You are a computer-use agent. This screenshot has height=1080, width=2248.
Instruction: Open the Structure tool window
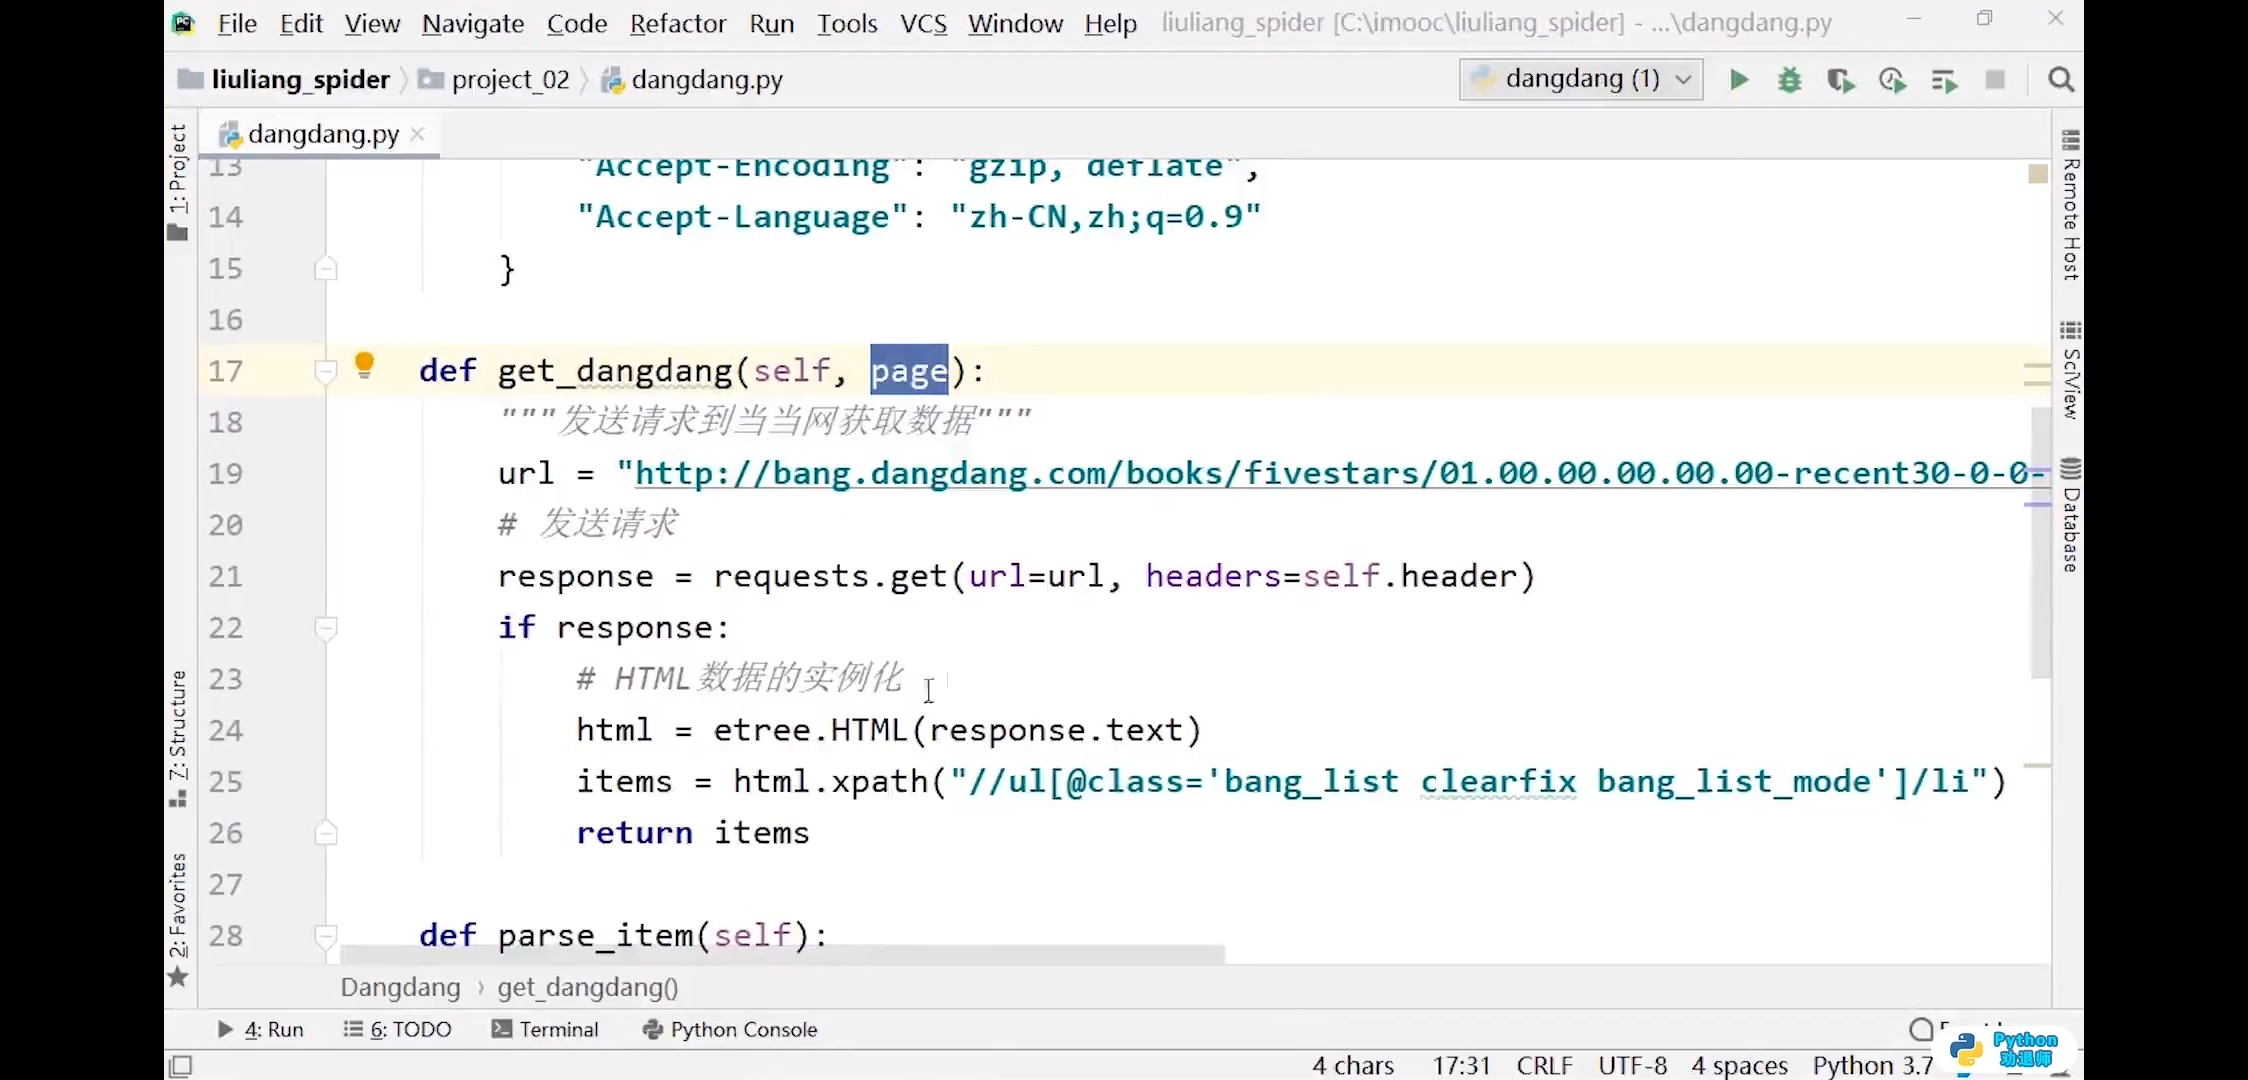click(178, 738)
